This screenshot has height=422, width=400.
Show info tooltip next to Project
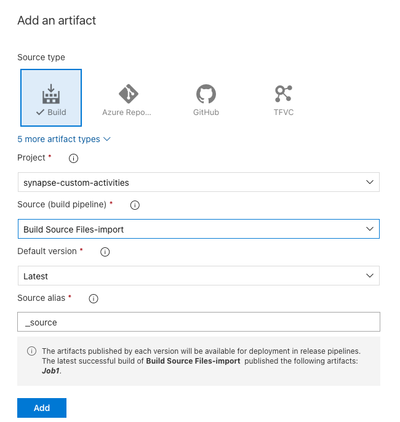73,158
